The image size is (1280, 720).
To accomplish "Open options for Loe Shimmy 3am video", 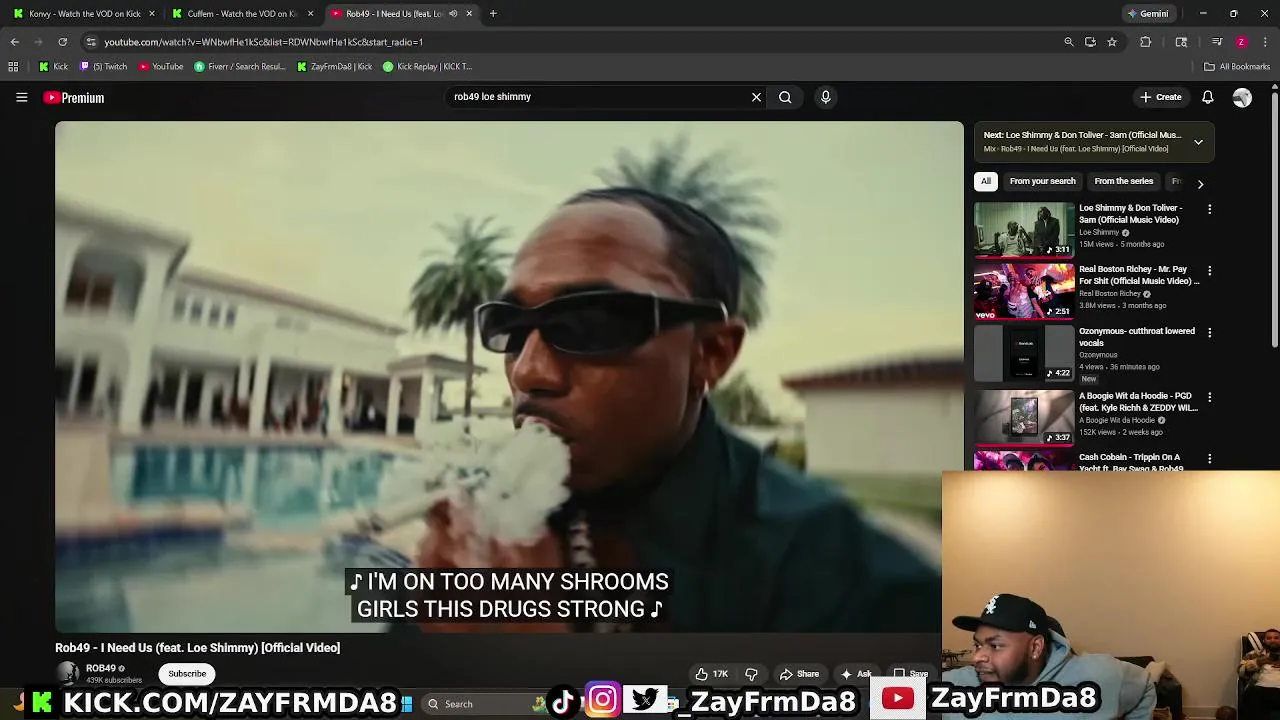I will click(x=1209, y=209).
